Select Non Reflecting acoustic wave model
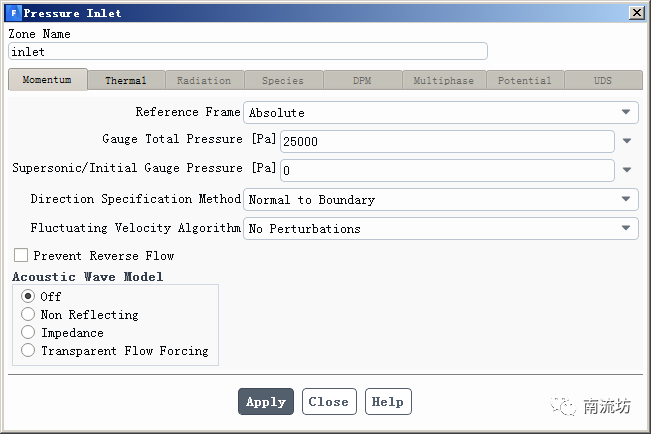Viewport: 651px width, 434px height. point(28,315)
